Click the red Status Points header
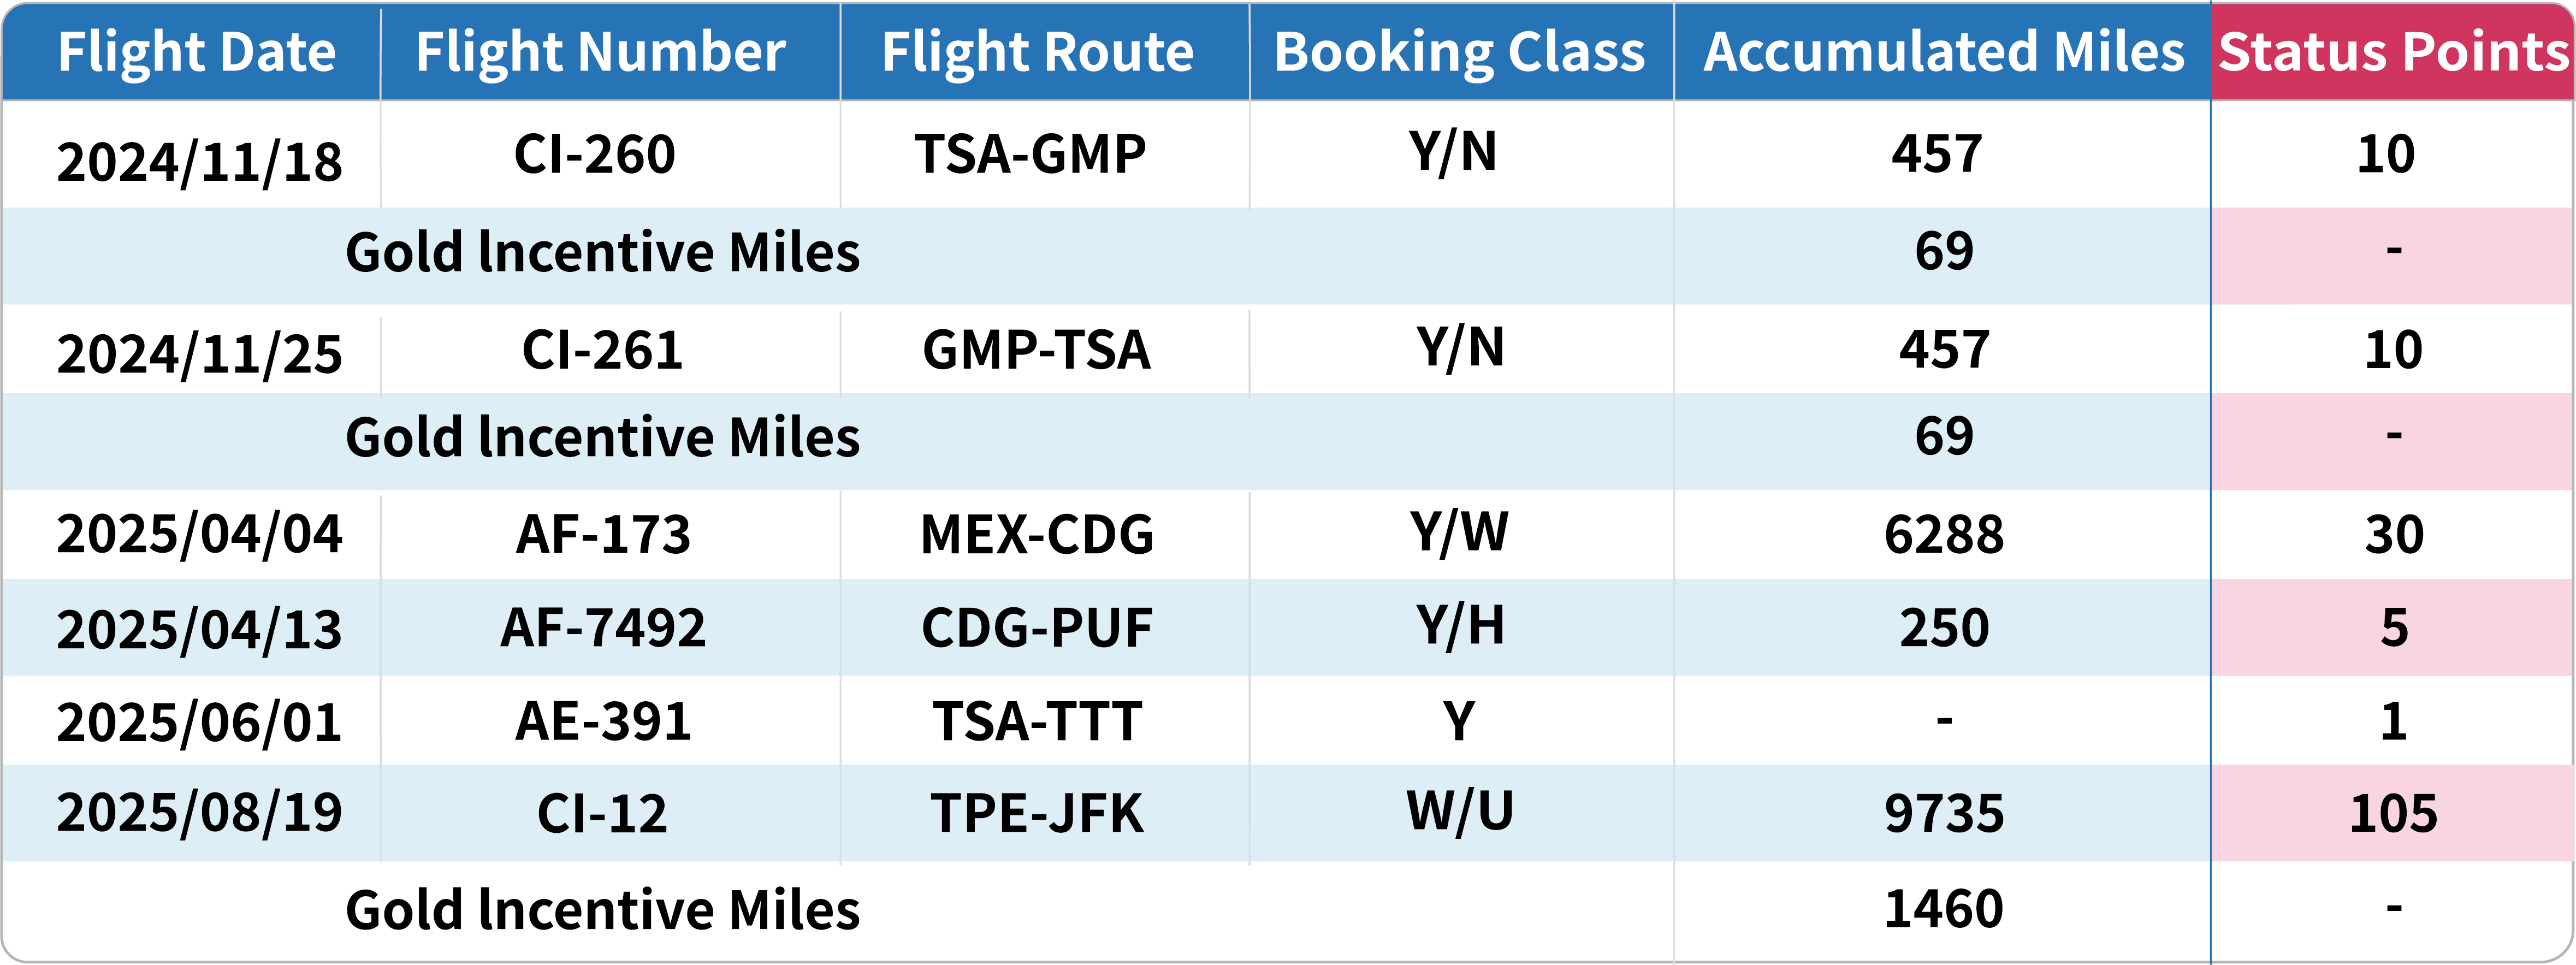This screenshot has width=2576, height=965. click(2393, 52)
